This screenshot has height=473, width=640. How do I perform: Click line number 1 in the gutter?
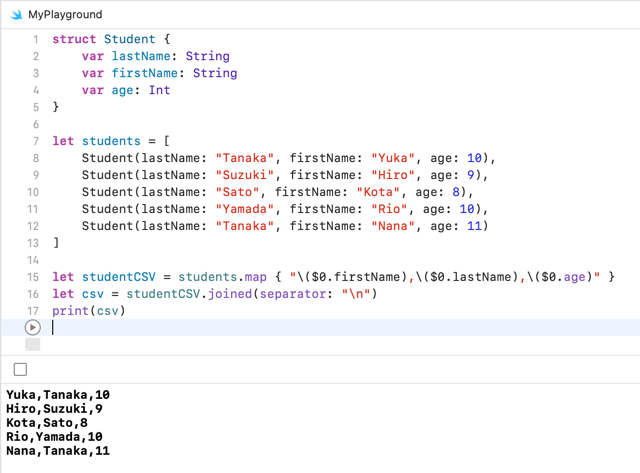(35, 39)
